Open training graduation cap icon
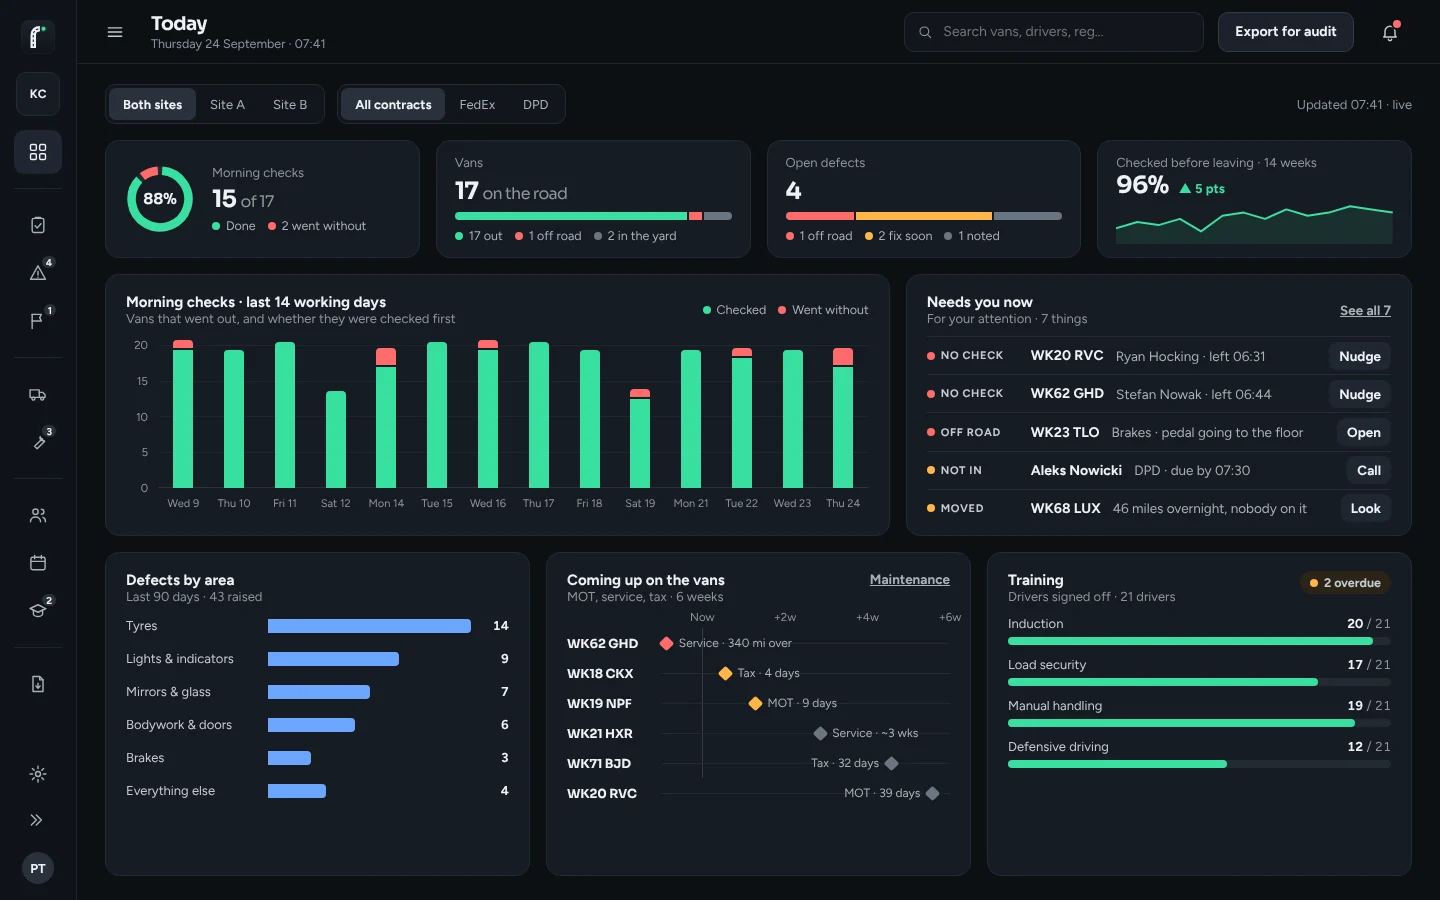Viewport: 1440px width, 900px height. [38, 610]
